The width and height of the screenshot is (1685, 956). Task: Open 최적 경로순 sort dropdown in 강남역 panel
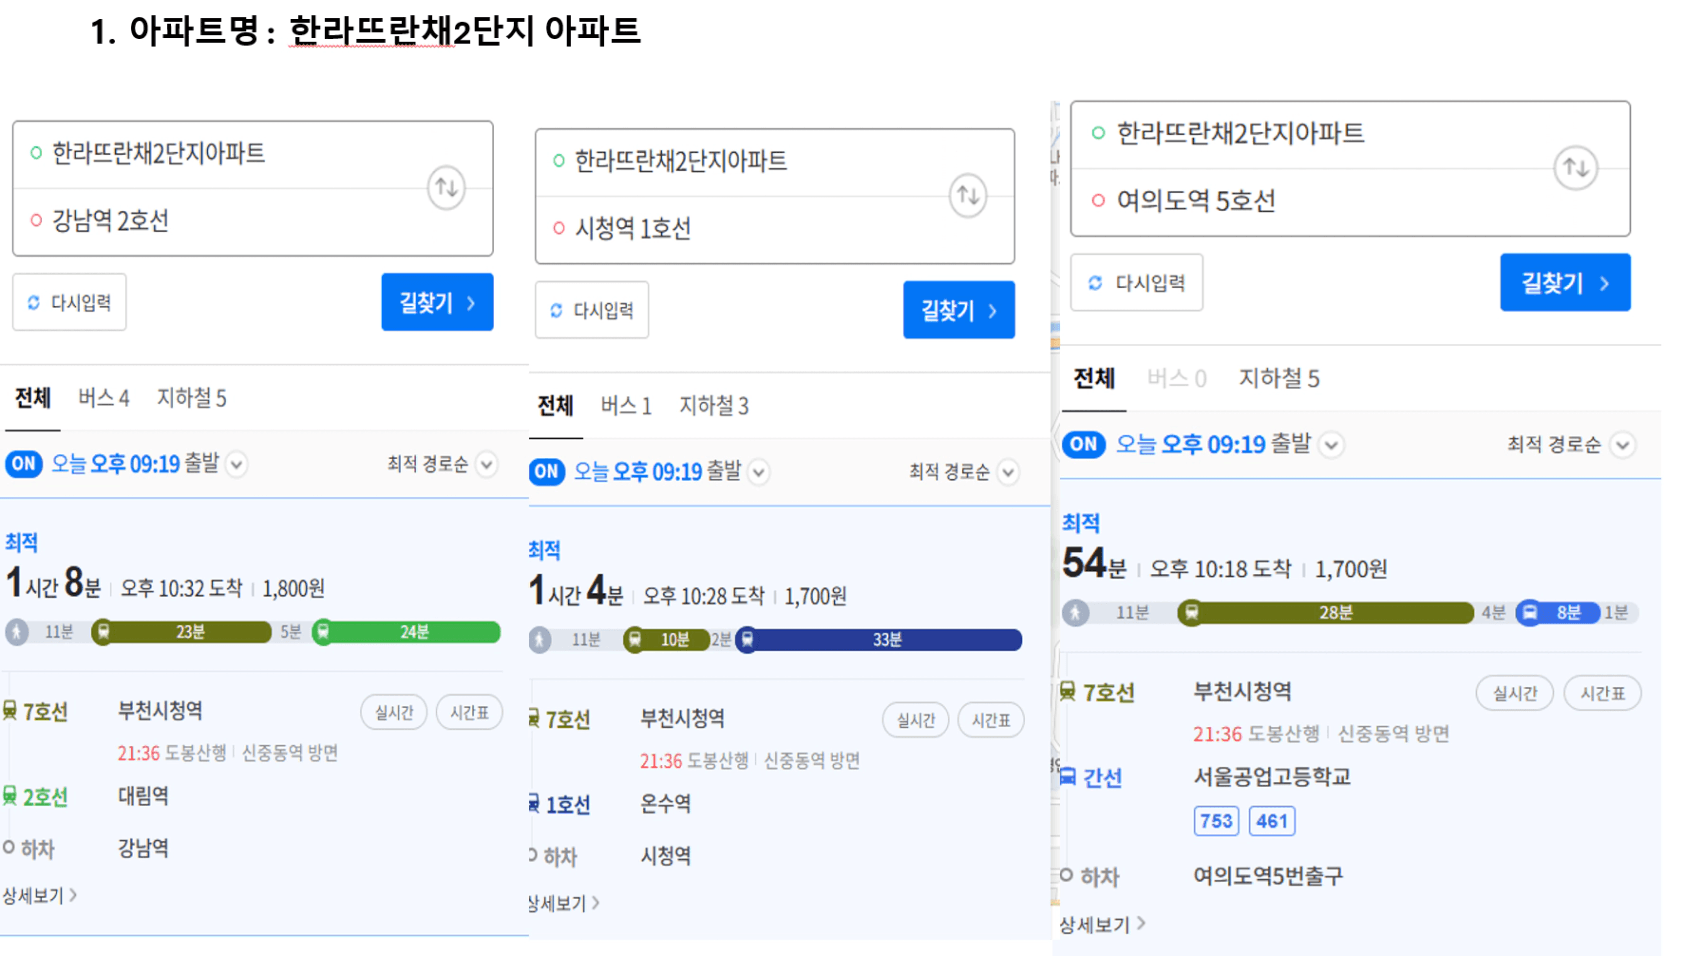(487, 465)
